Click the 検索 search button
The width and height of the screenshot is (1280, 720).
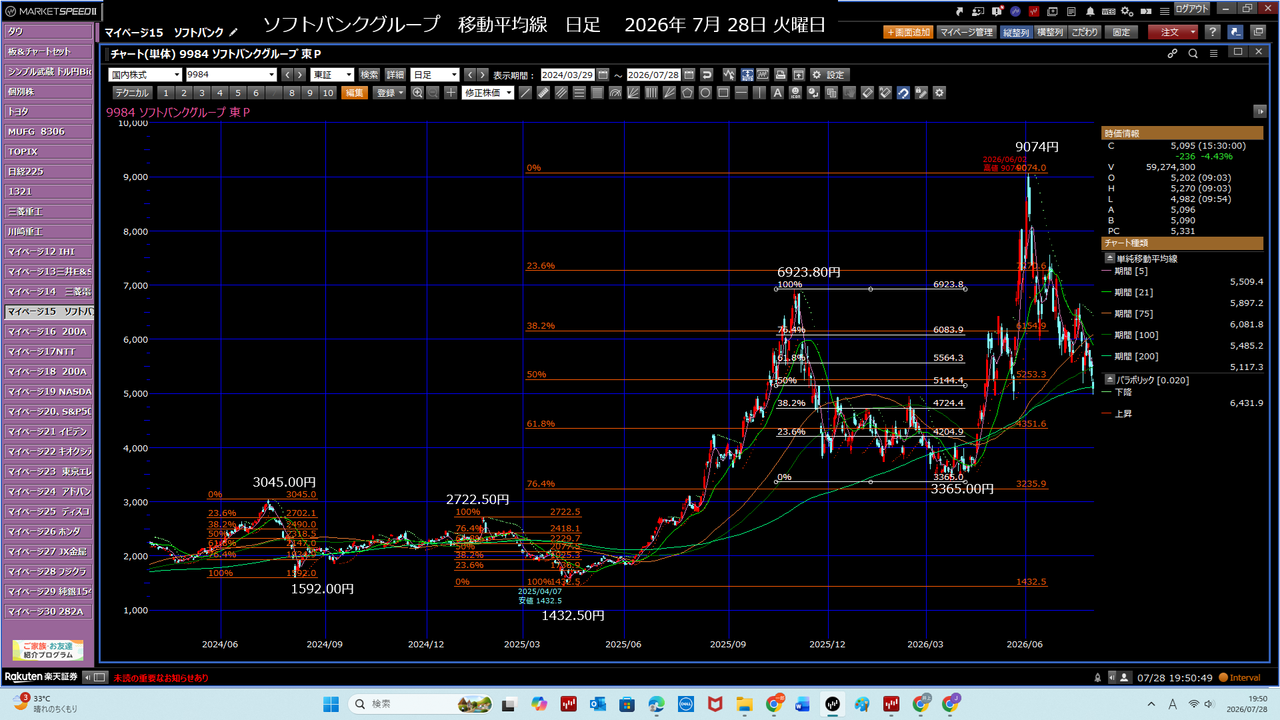[x=370, y=75]
